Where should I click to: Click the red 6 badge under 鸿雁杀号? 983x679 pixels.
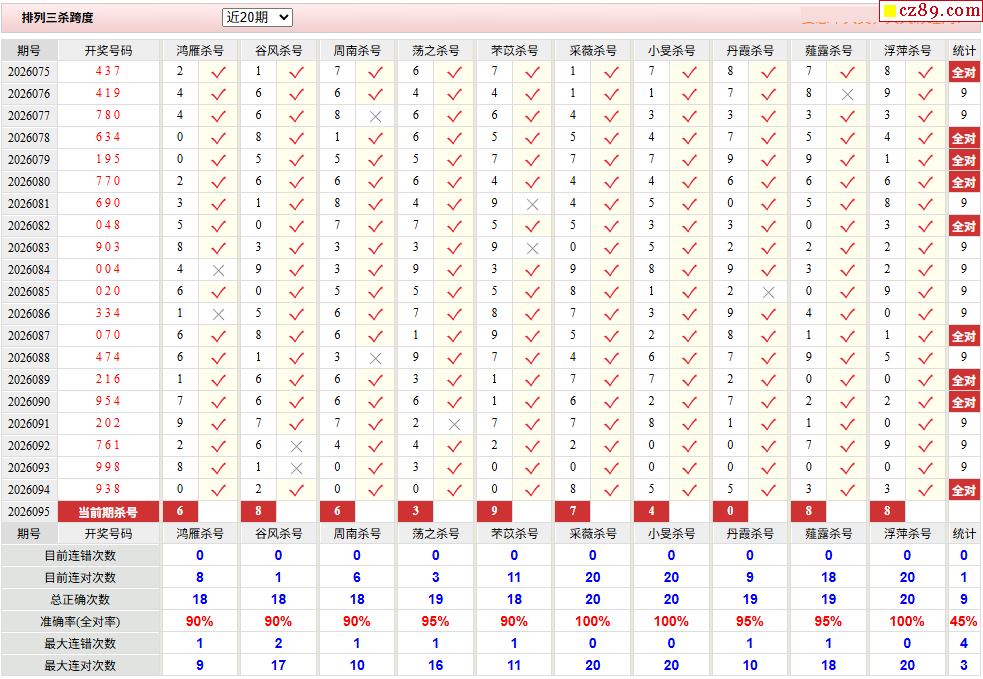[180, 511]
